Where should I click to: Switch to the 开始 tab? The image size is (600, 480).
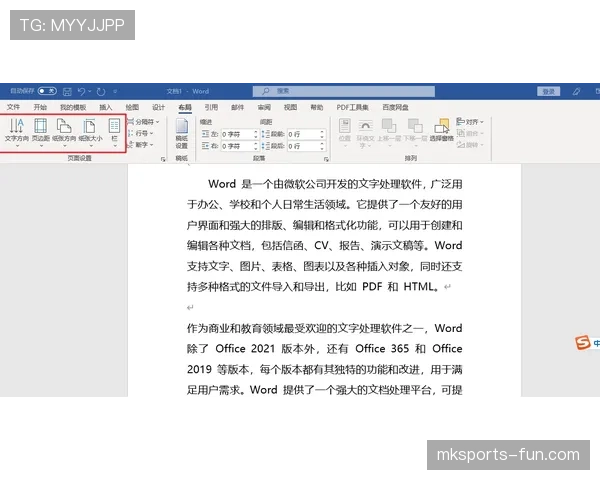40,107
